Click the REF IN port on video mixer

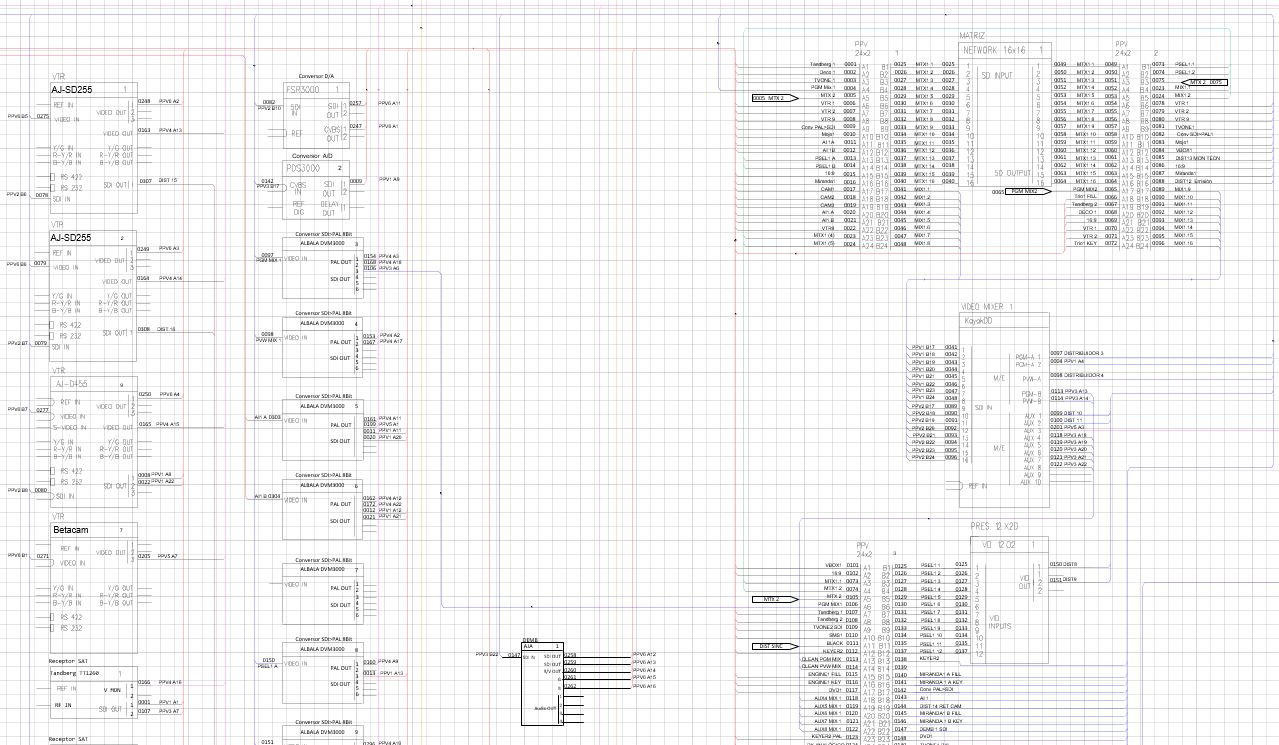pos(979,486)
